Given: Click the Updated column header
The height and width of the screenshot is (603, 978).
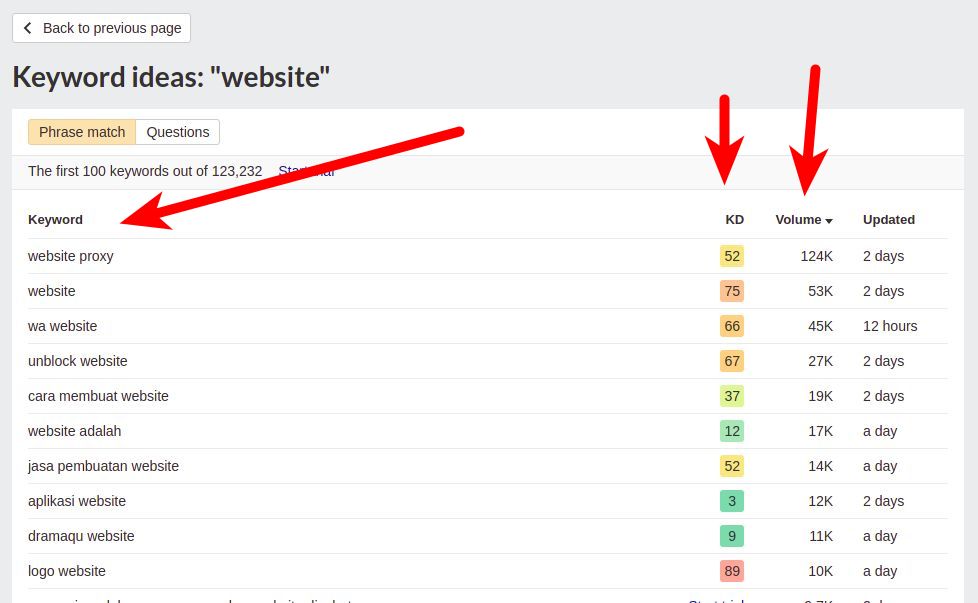Looking at the screenshot, I should (888, 220).
